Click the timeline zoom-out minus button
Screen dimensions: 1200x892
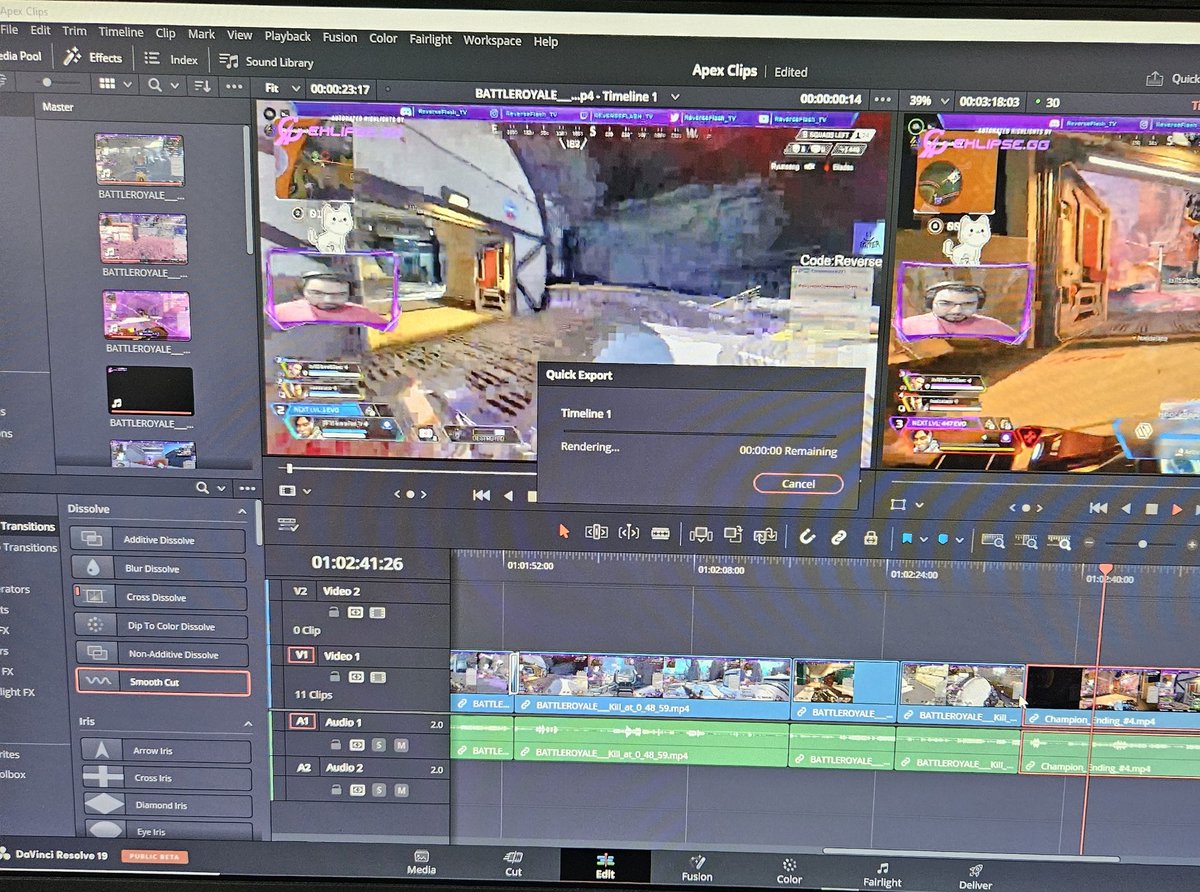click(x=1090, y=544)
